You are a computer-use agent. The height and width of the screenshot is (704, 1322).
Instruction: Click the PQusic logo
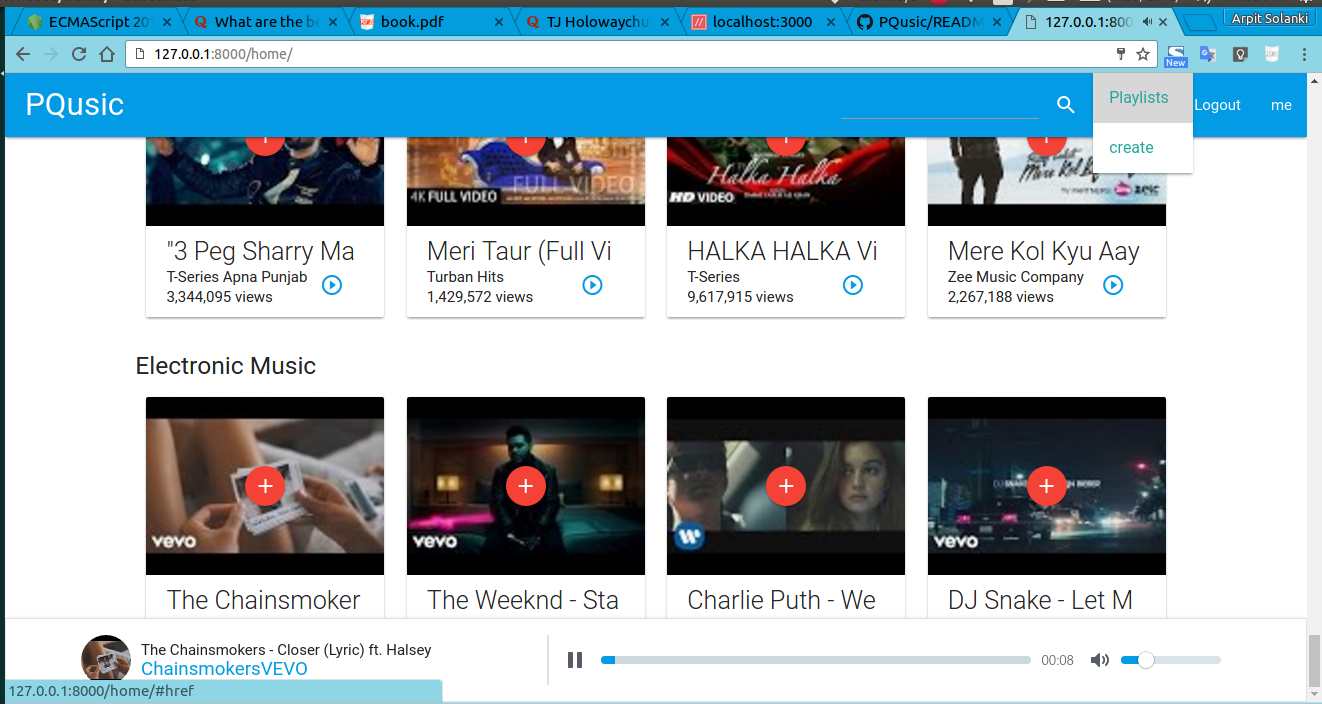pyautogui.click(x=75, y=104)
